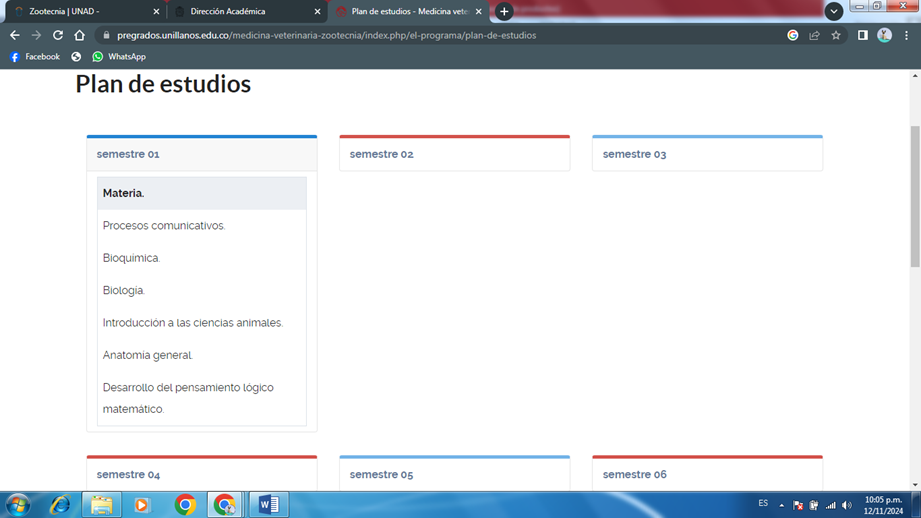Open the browser home page

[80, 35]
